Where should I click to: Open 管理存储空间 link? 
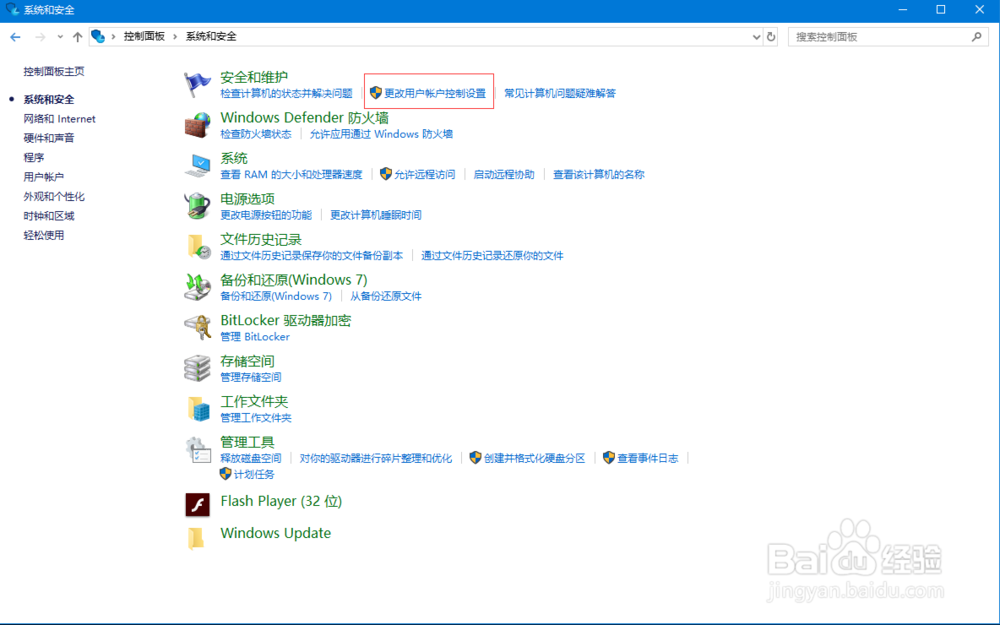coord(251,377)
